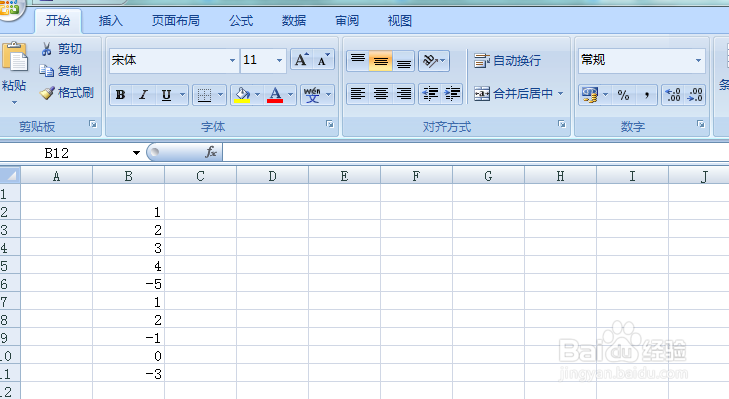Click the Copy (复制) button
The width and height of the screenshot is (729, 399).
(x=61, y=71)
